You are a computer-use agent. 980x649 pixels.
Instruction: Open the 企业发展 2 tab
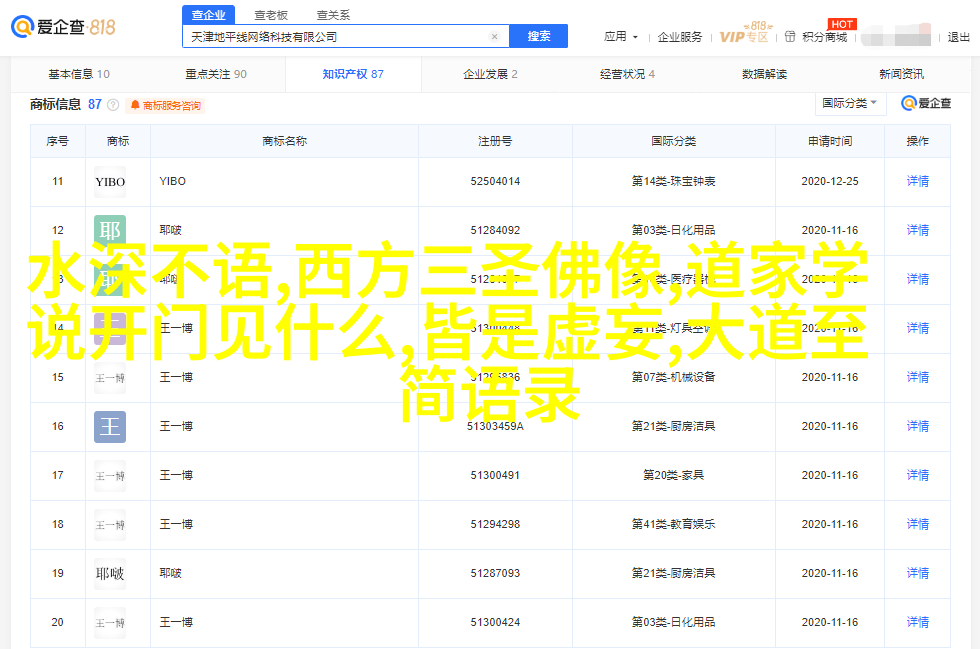pyautogui.click(x=490, y=74)
